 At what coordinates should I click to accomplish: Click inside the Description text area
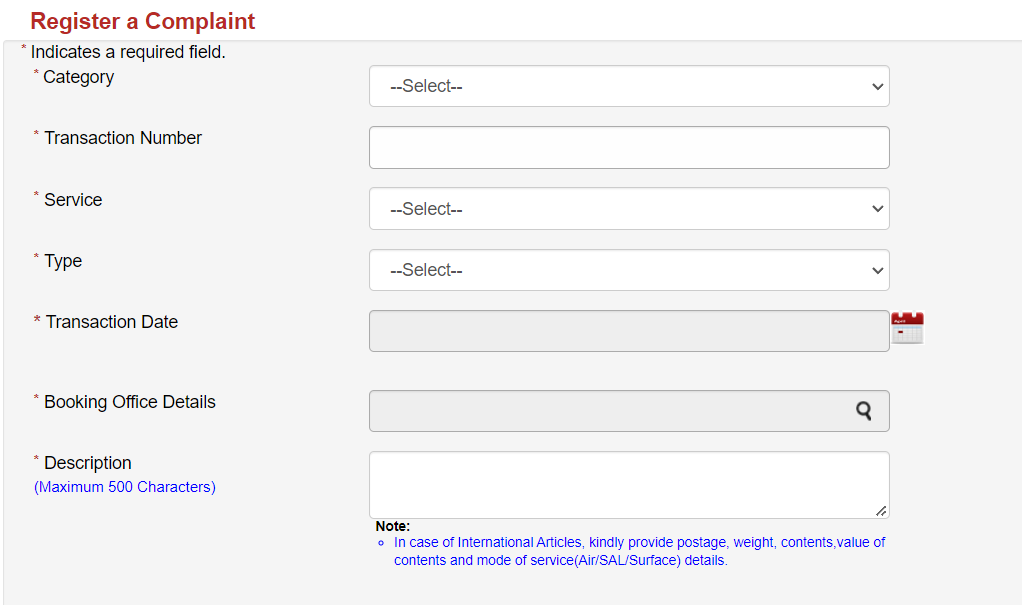(629, 485)
